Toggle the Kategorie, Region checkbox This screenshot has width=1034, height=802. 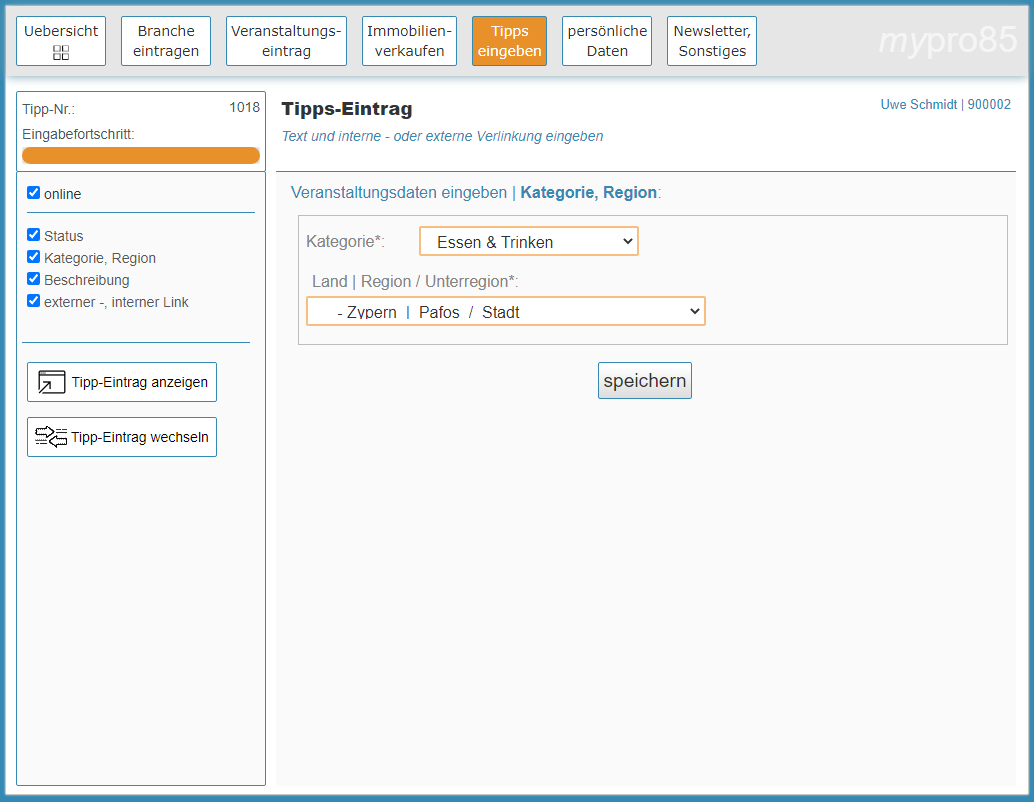[x=34, y=258]
